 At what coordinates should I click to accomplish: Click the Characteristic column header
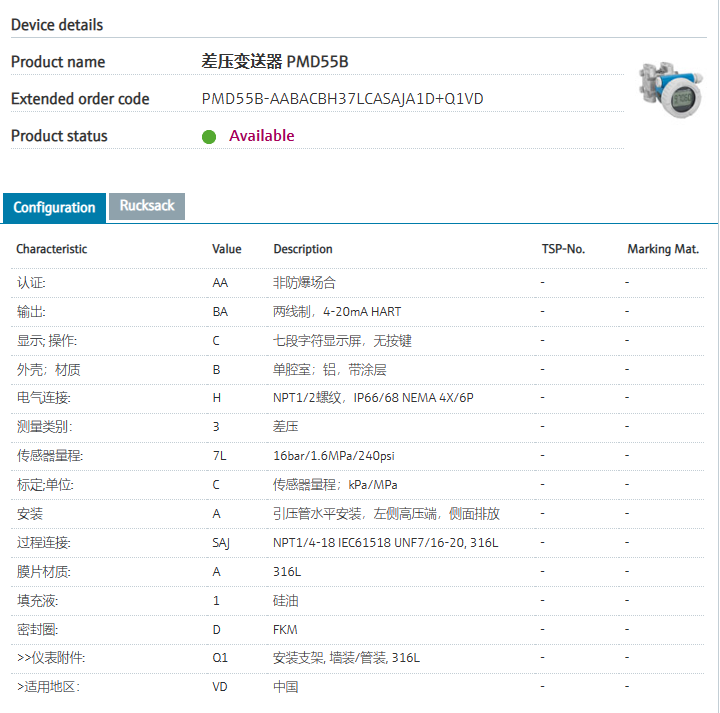[51, 249]
